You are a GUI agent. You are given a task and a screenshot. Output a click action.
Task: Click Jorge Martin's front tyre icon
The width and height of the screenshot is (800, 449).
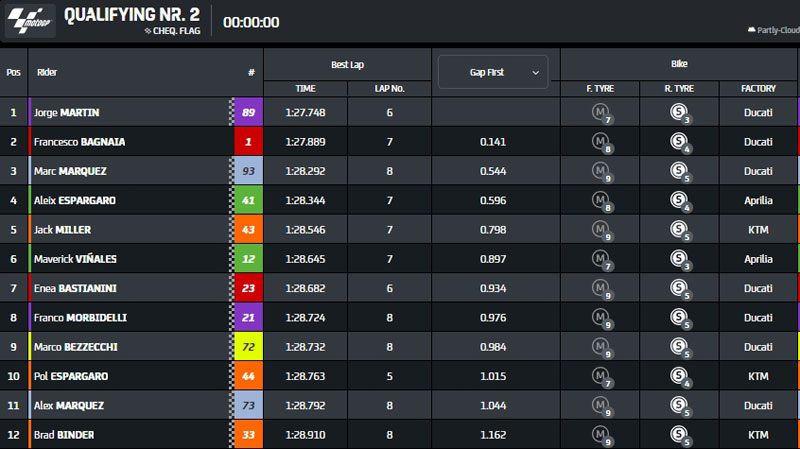click(601, 112)
